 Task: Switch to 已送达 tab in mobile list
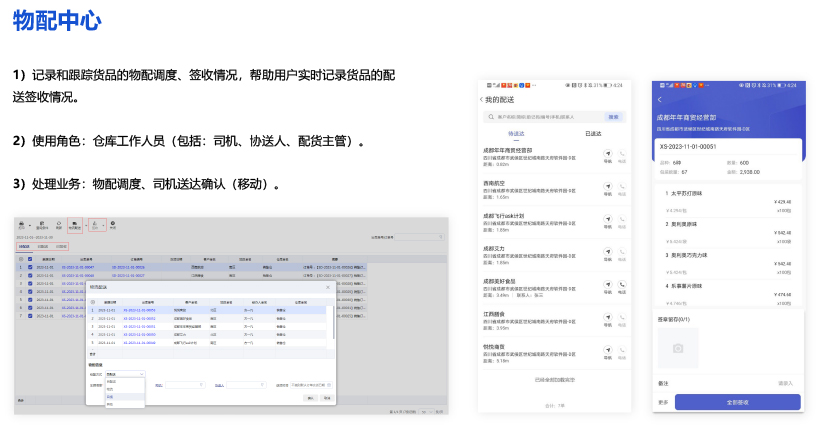pyautogui.click(x=592, y=133)
